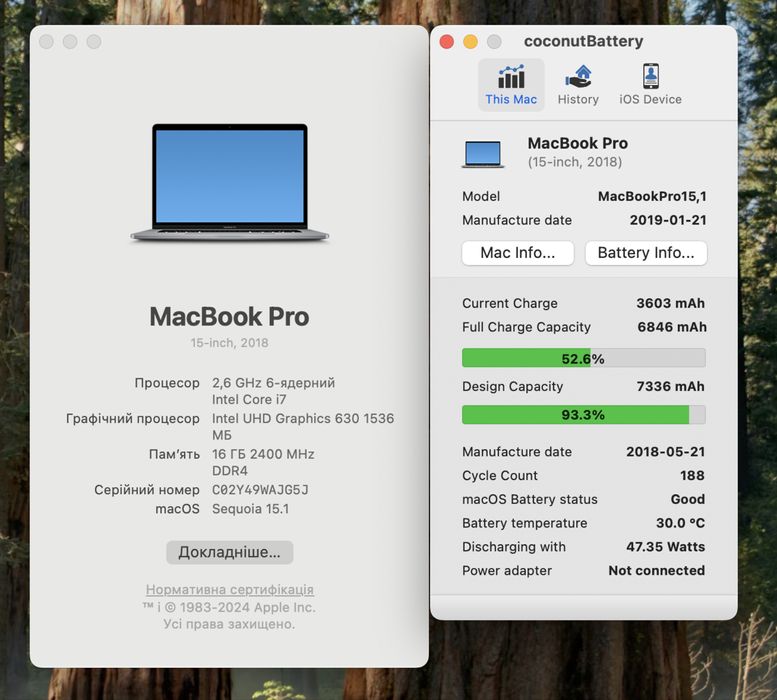
Task: Select the This Mac tab in coconutBattery
Action: 511,85
